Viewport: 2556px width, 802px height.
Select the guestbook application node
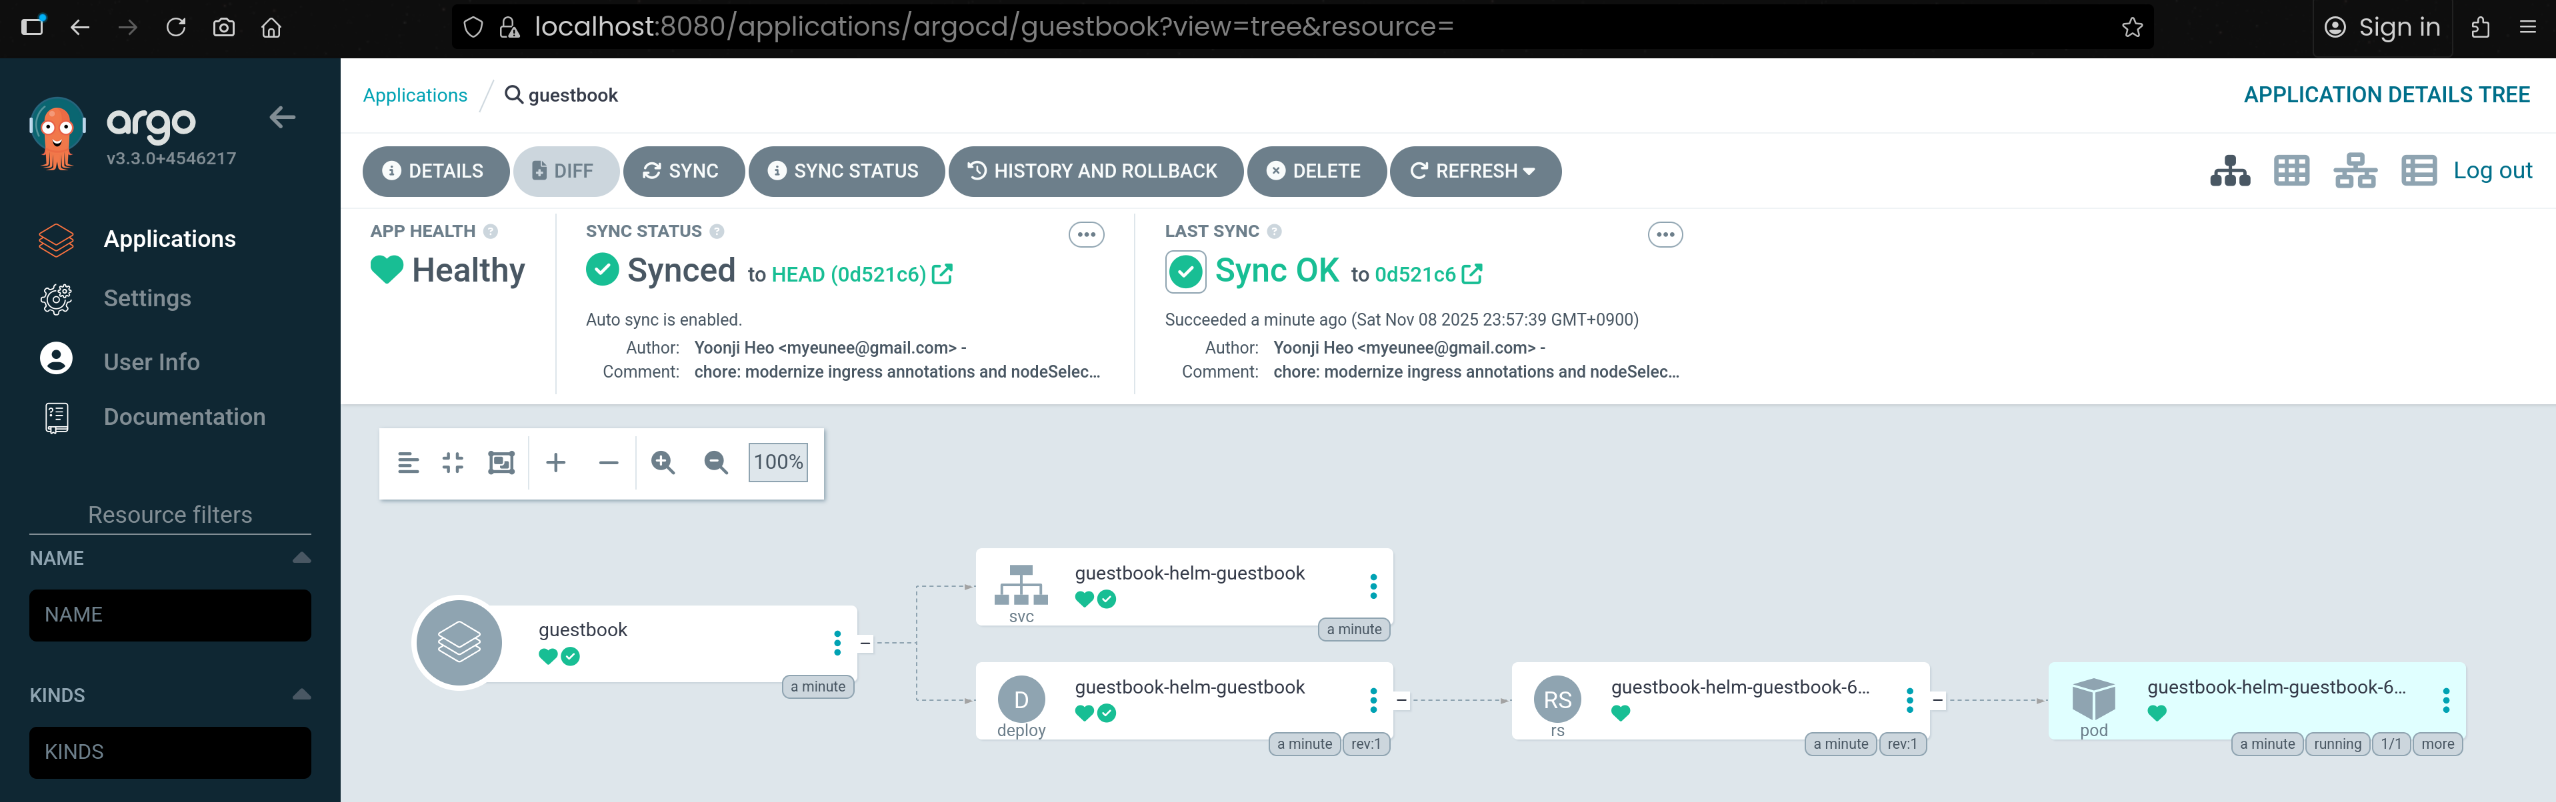pos(636,643)
